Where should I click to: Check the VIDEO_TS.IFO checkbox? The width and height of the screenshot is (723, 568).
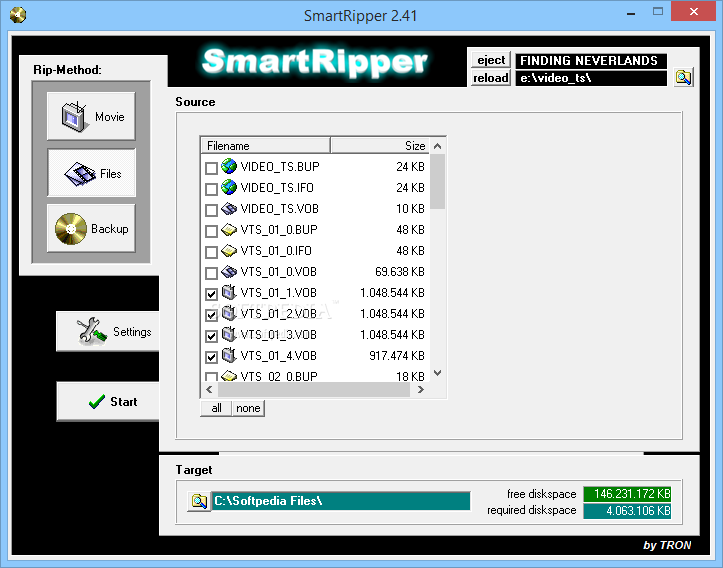tap(211, 189)
